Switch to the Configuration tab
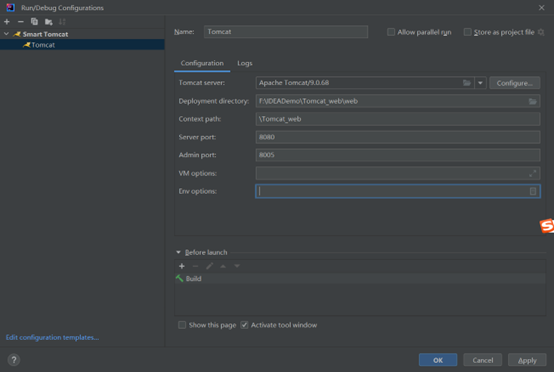Image resolution: width=554 pixels, height=372 pixels. [202, 63]
